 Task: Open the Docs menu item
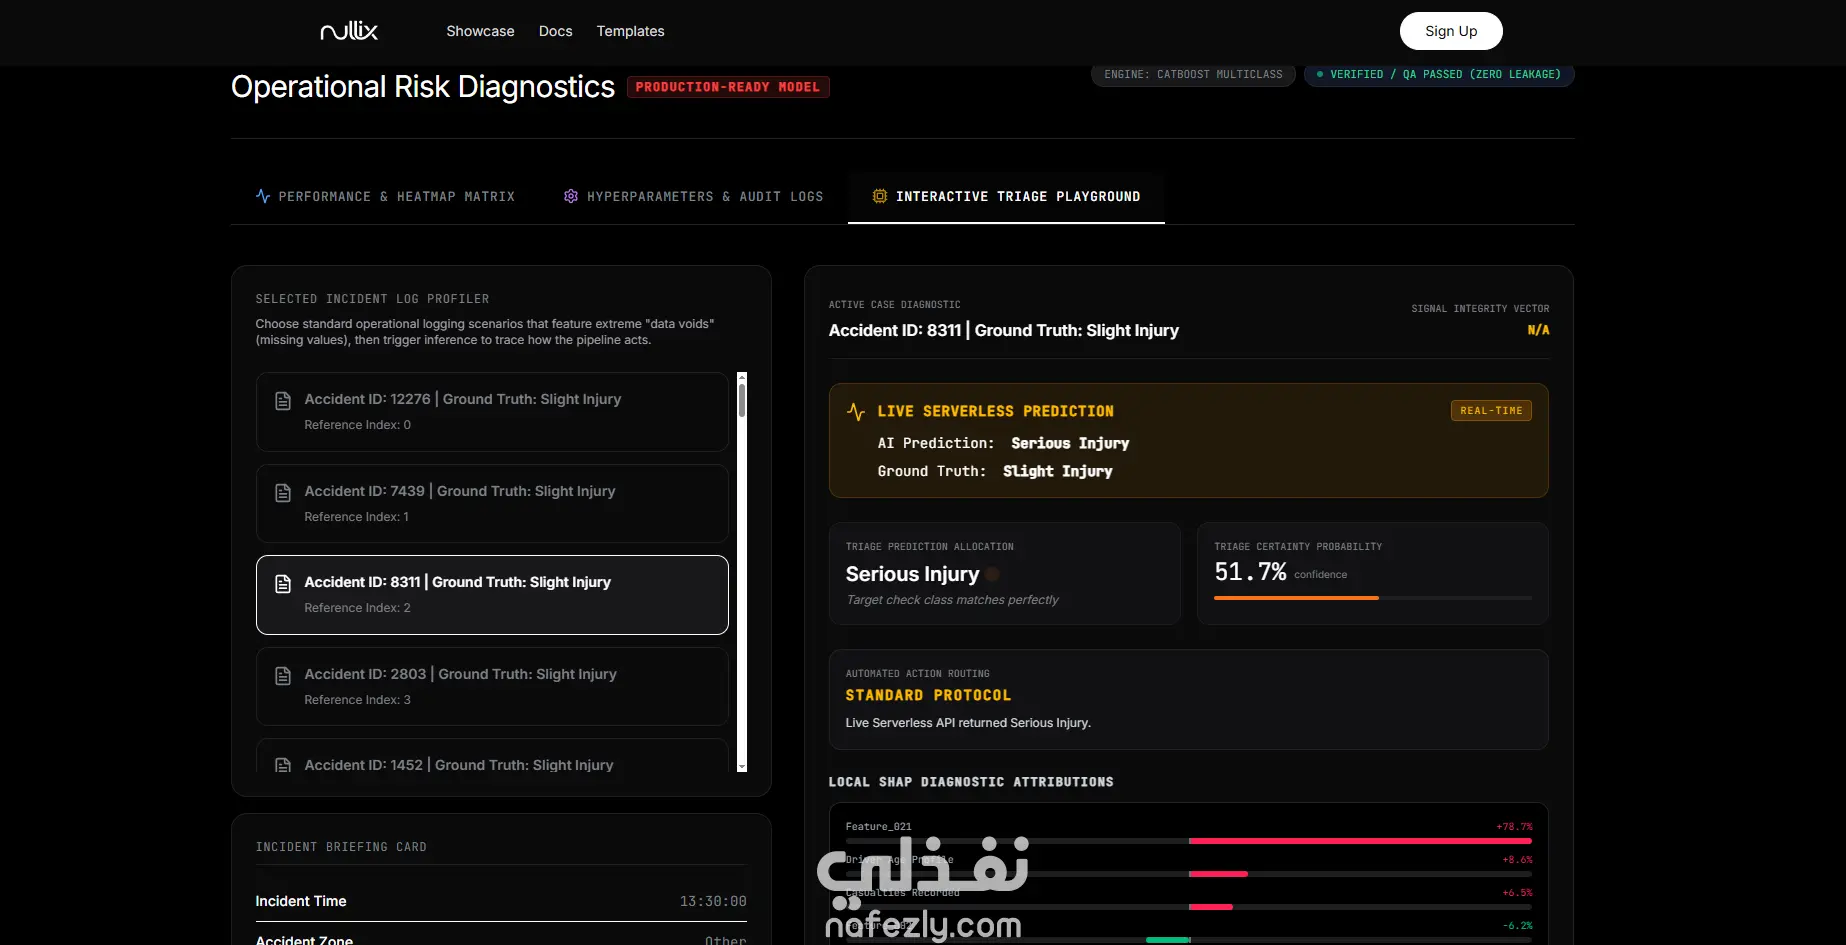[555, 31]
